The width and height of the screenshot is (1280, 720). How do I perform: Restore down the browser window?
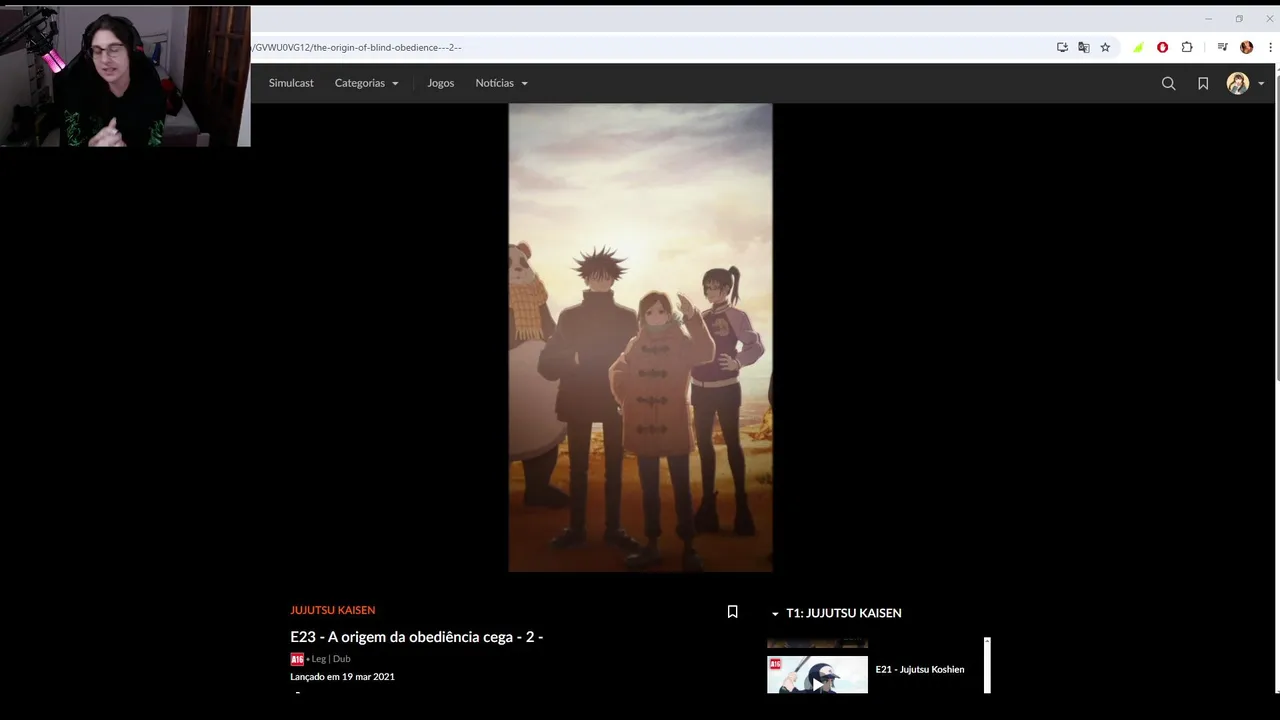tap(1239, 18)
